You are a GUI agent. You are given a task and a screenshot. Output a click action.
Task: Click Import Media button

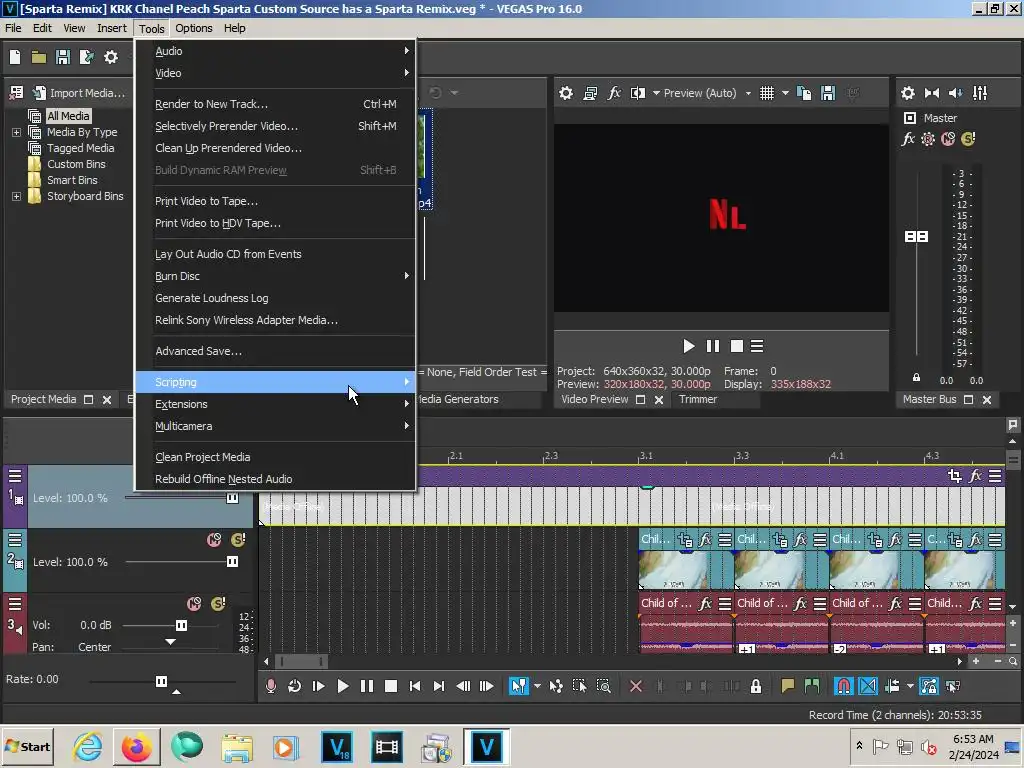point(79,93)
